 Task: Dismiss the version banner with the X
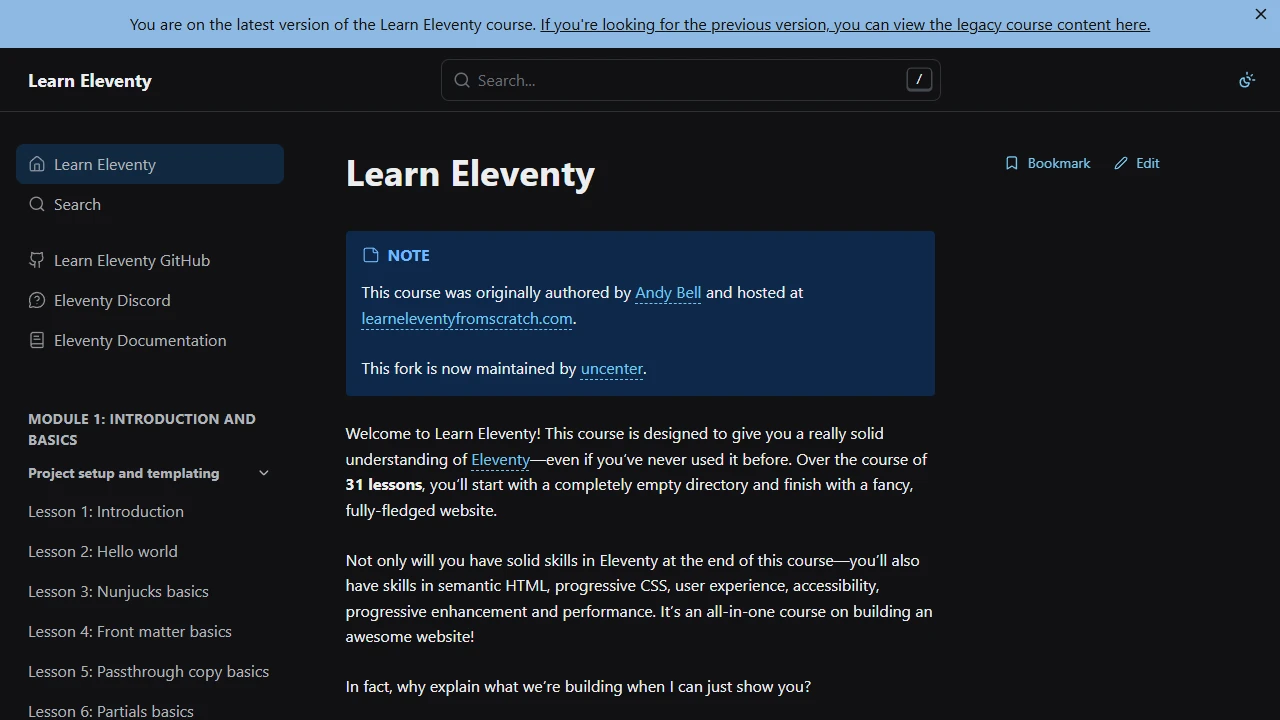[x=1260, y=14]
